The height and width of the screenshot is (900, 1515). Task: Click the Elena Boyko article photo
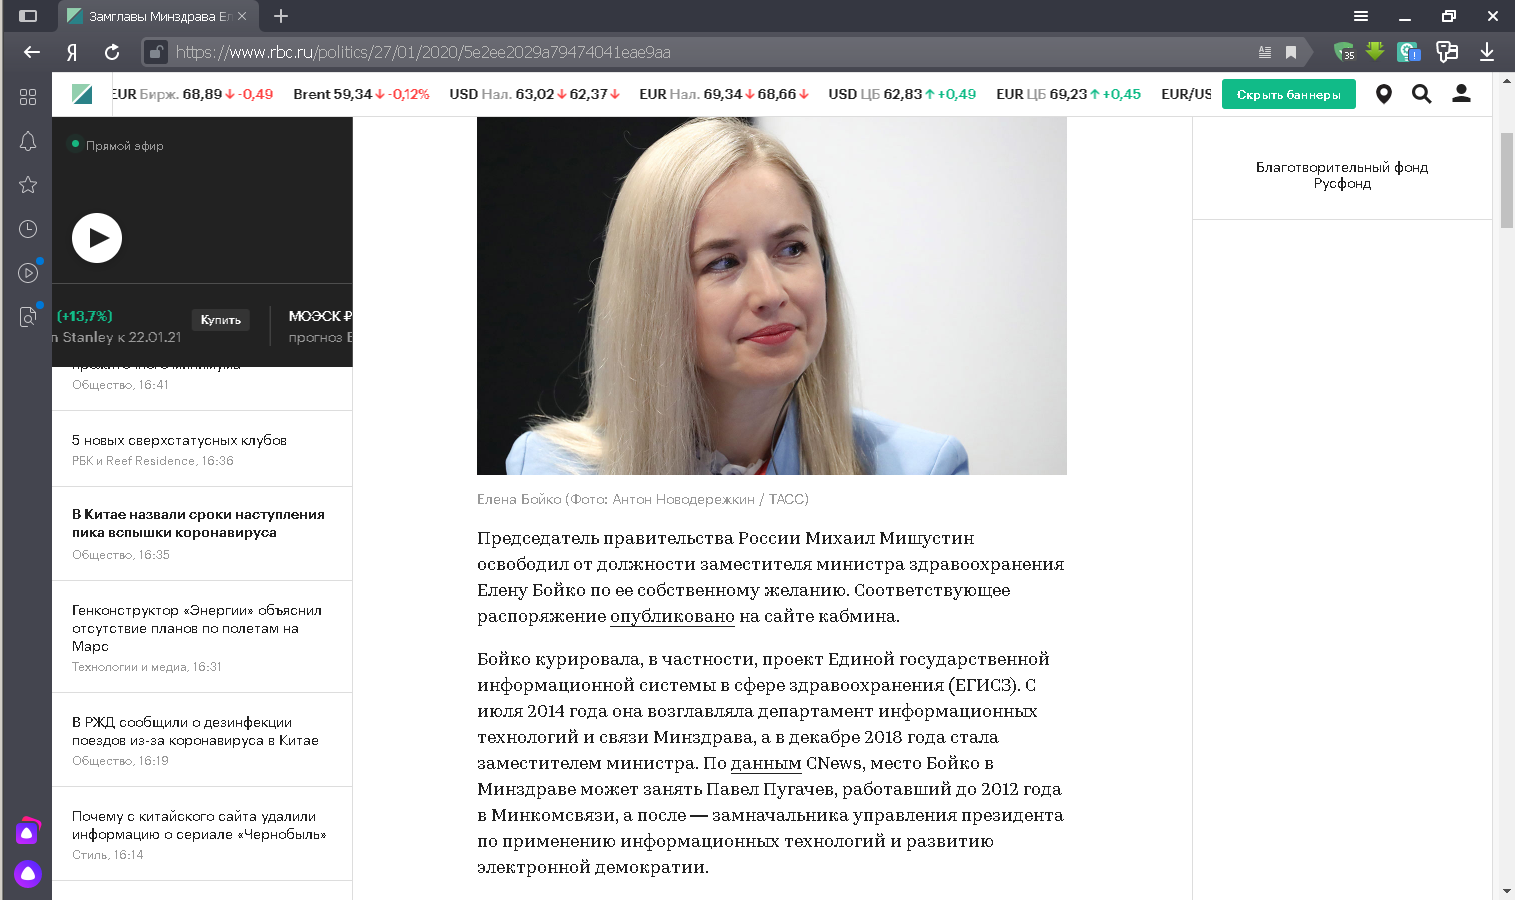point(771,296)
